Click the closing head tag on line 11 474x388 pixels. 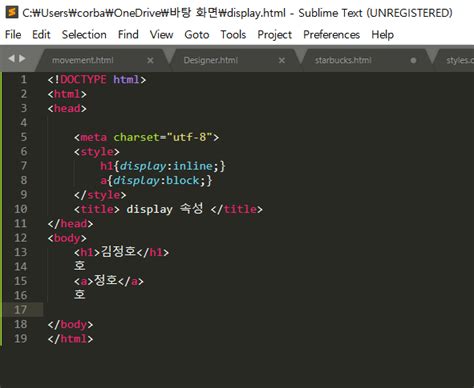pyautogui.click(x=70, y=223)
